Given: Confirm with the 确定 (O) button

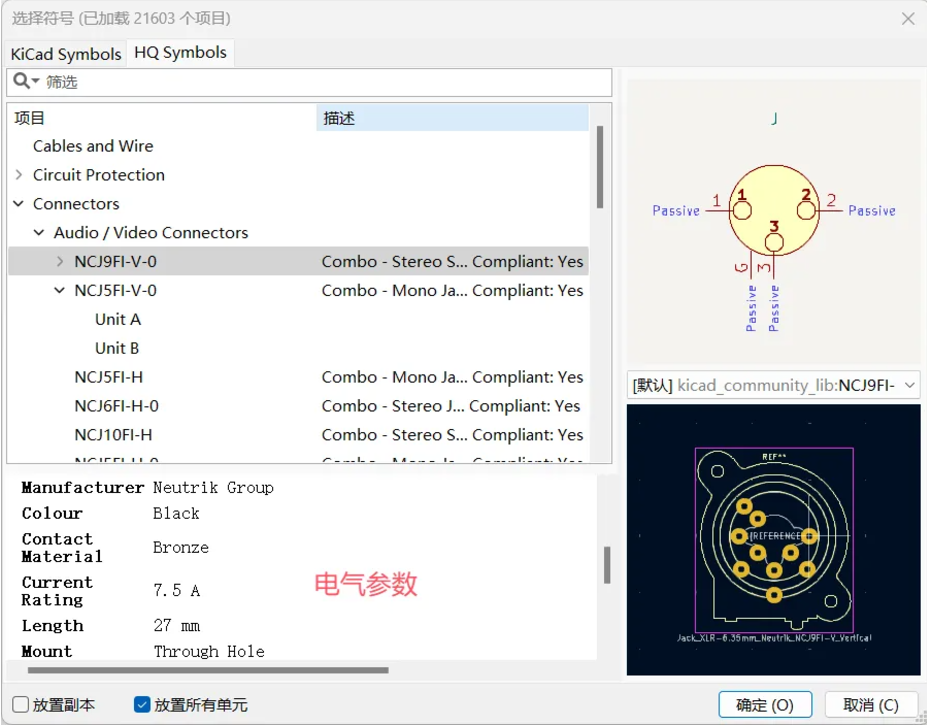Looking at the screenshot, I should pyautogui.click(x=765, y=705).
